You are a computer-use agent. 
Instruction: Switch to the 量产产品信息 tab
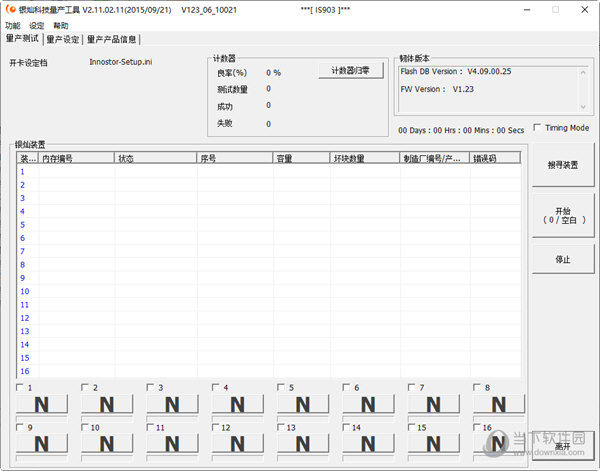[x=111, y=39]
